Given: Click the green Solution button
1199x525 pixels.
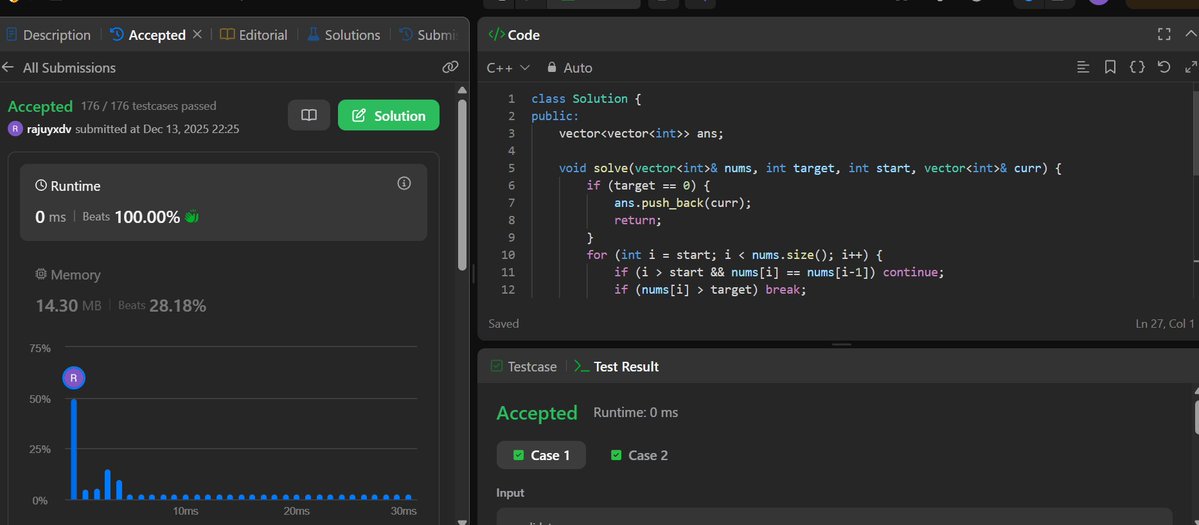Looking at the screenshot, I should (x=388, y=115).
